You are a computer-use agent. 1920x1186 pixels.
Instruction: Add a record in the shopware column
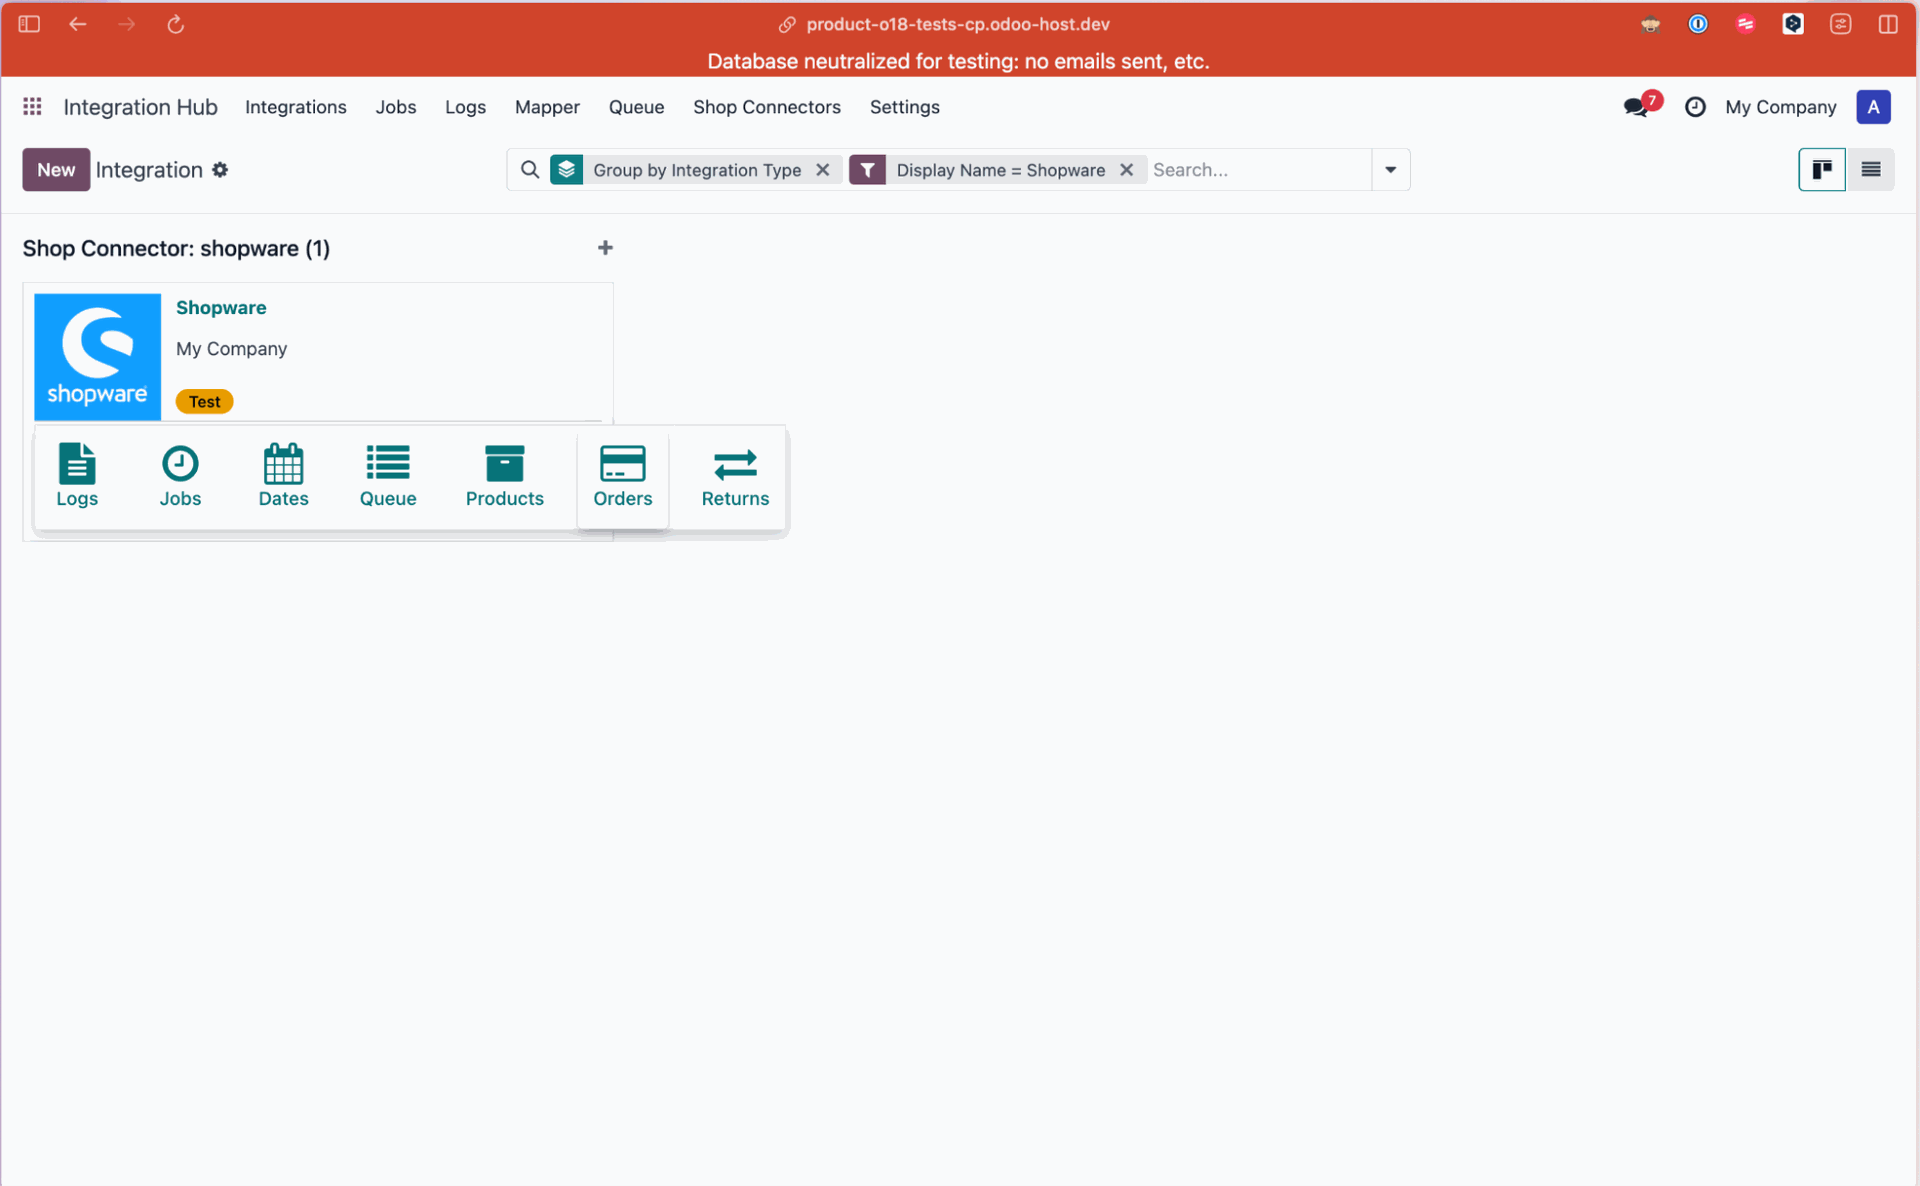click(x=605, y=248)
